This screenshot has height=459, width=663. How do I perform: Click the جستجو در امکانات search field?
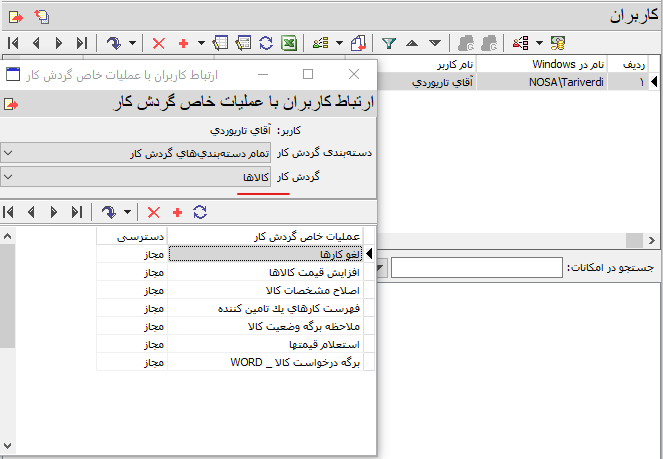tap(476, 268)
